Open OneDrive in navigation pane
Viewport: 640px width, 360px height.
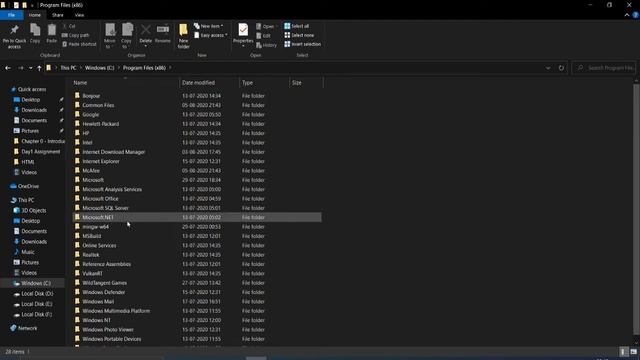coord(28,186)
